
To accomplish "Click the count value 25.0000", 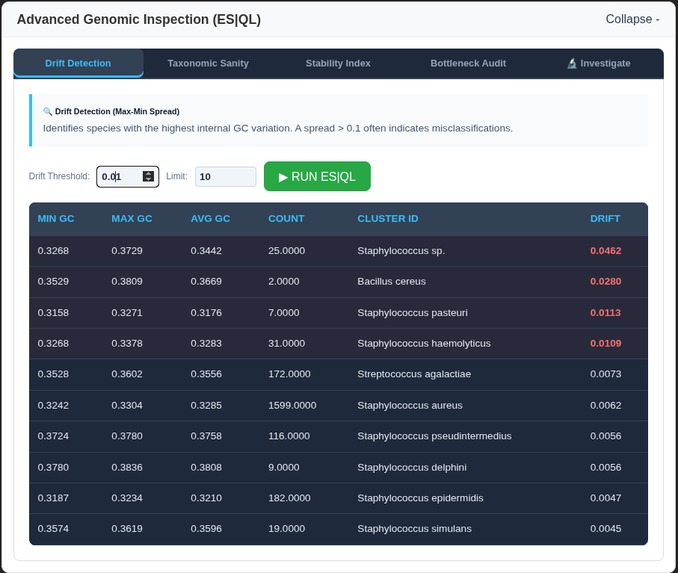I will pyautogui.click(x=287, y=251).
